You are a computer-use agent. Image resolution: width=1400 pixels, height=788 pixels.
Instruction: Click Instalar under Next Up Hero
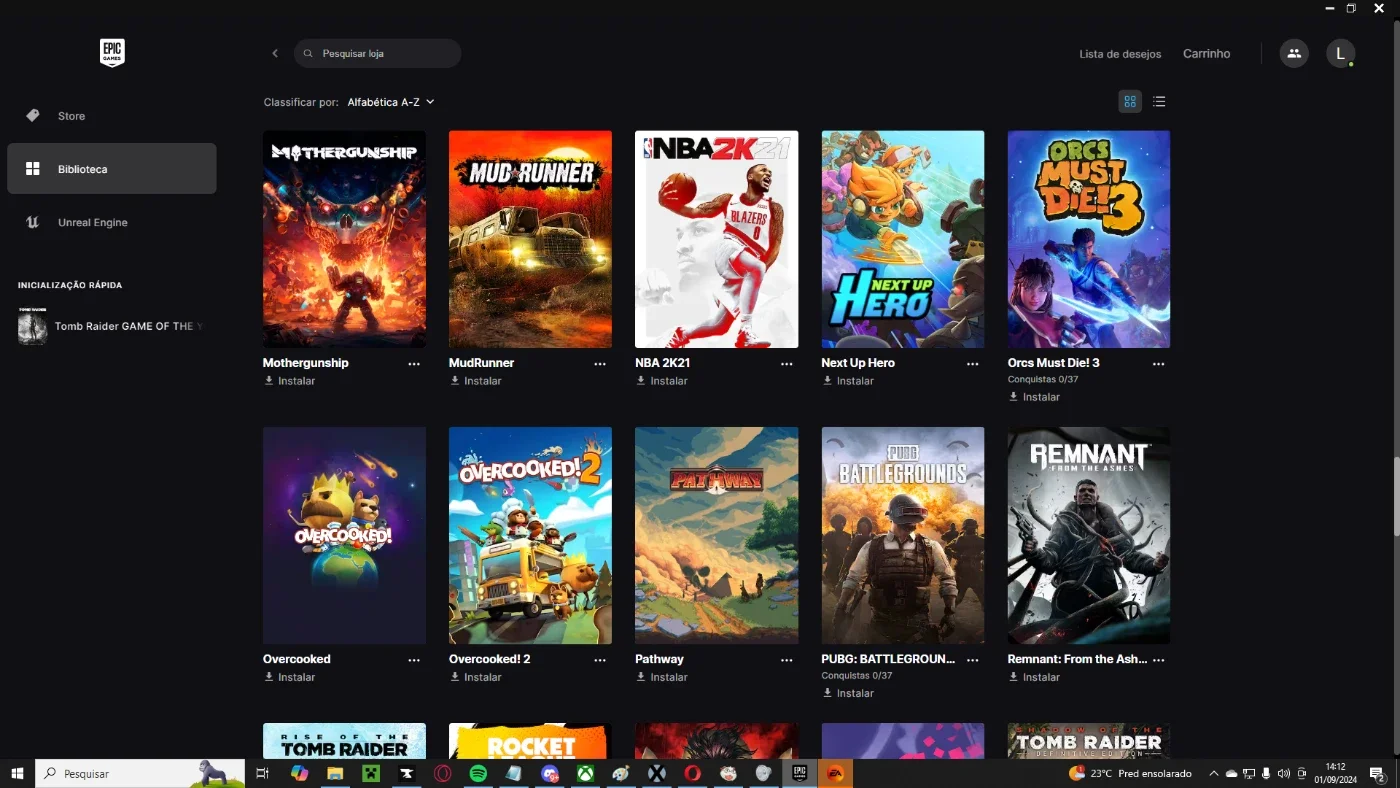click(x=848, y=381)
